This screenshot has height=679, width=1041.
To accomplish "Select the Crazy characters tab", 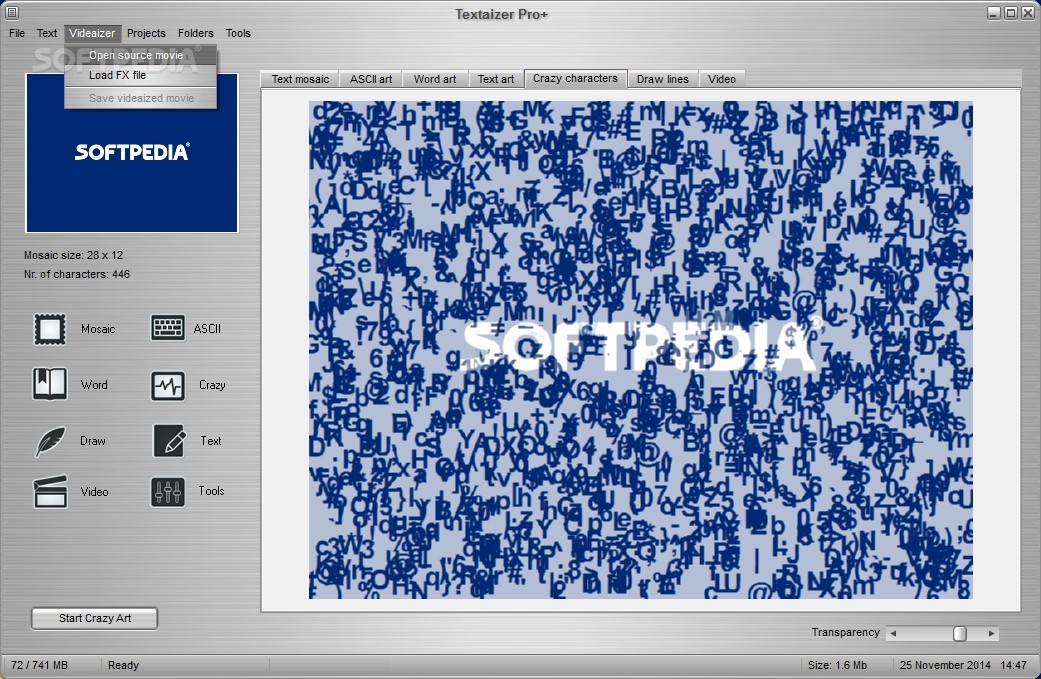I will pos(575,78).
